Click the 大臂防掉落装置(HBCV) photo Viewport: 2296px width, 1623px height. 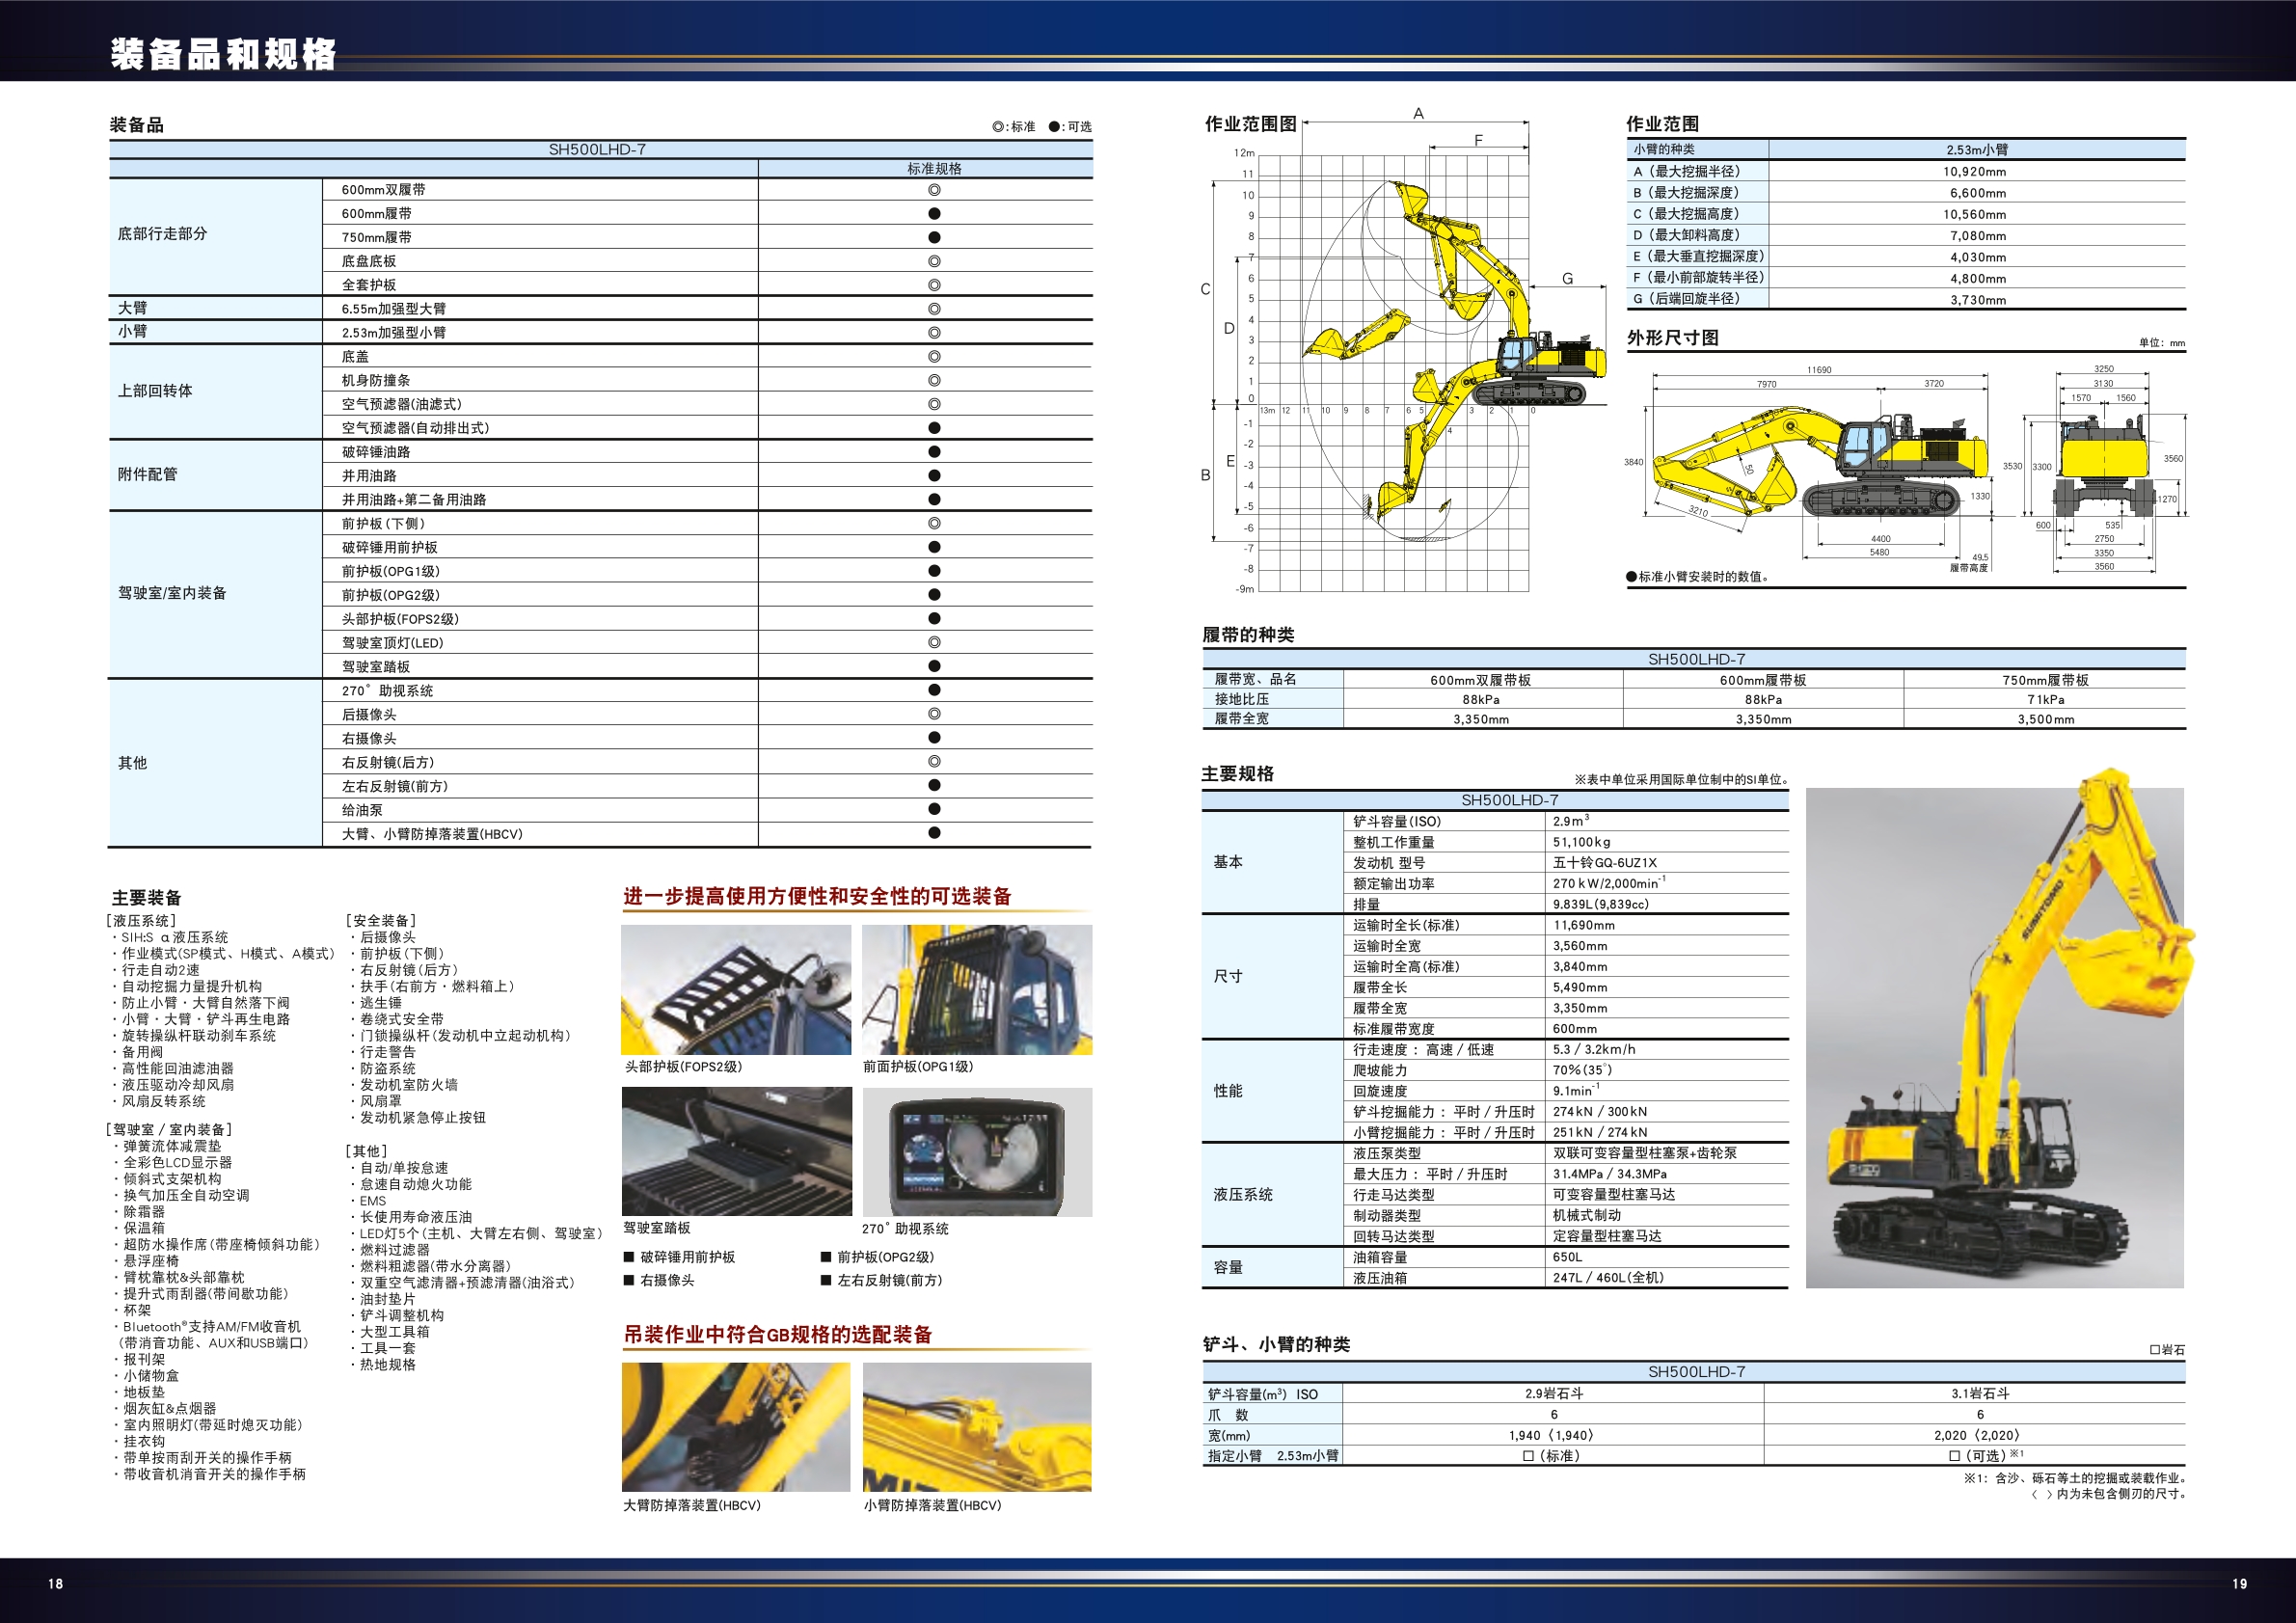pos(736,1427)
